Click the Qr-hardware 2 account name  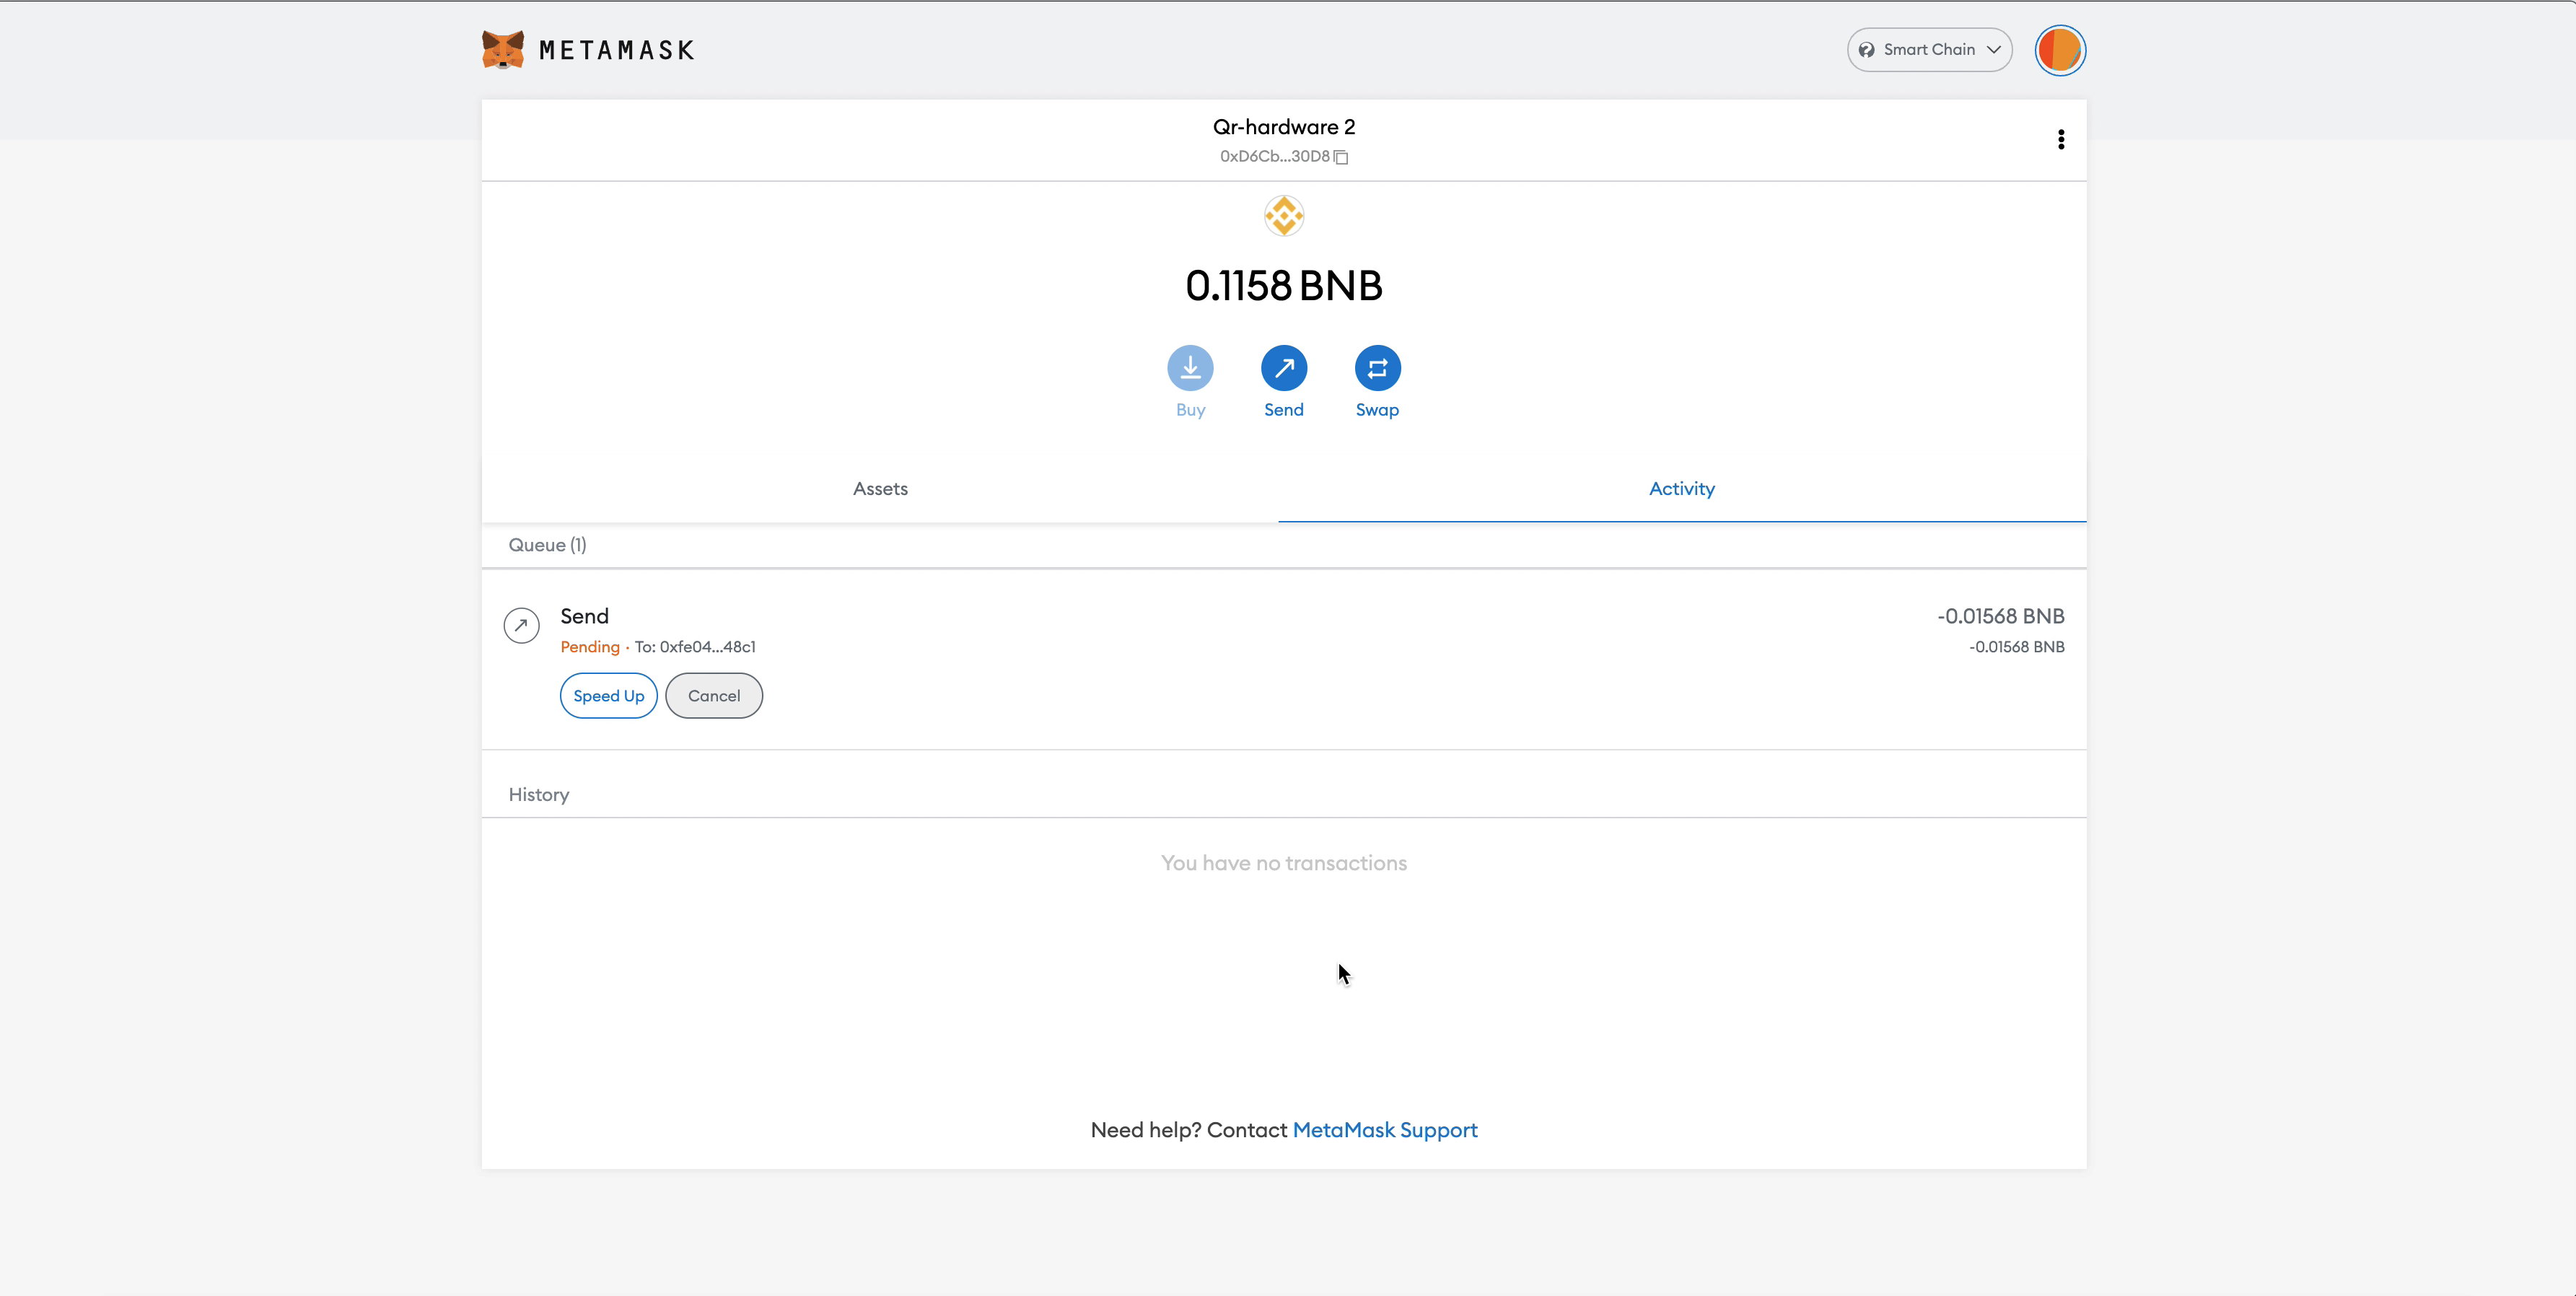click(x=1284, y=127)
